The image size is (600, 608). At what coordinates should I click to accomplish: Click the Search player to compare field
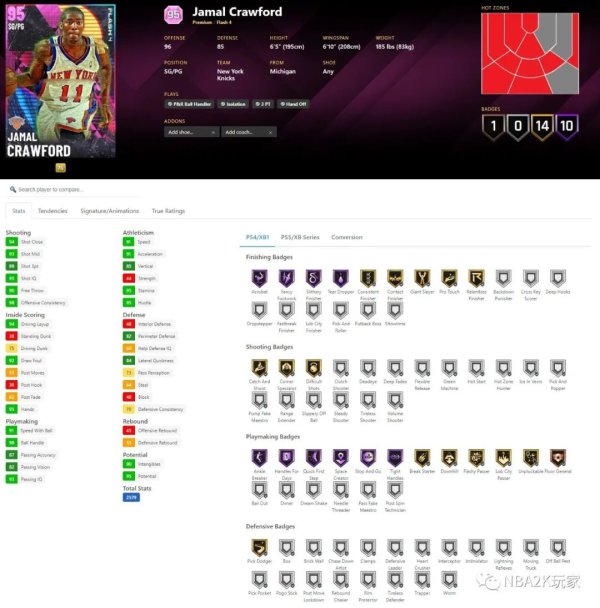coord(74,190)
